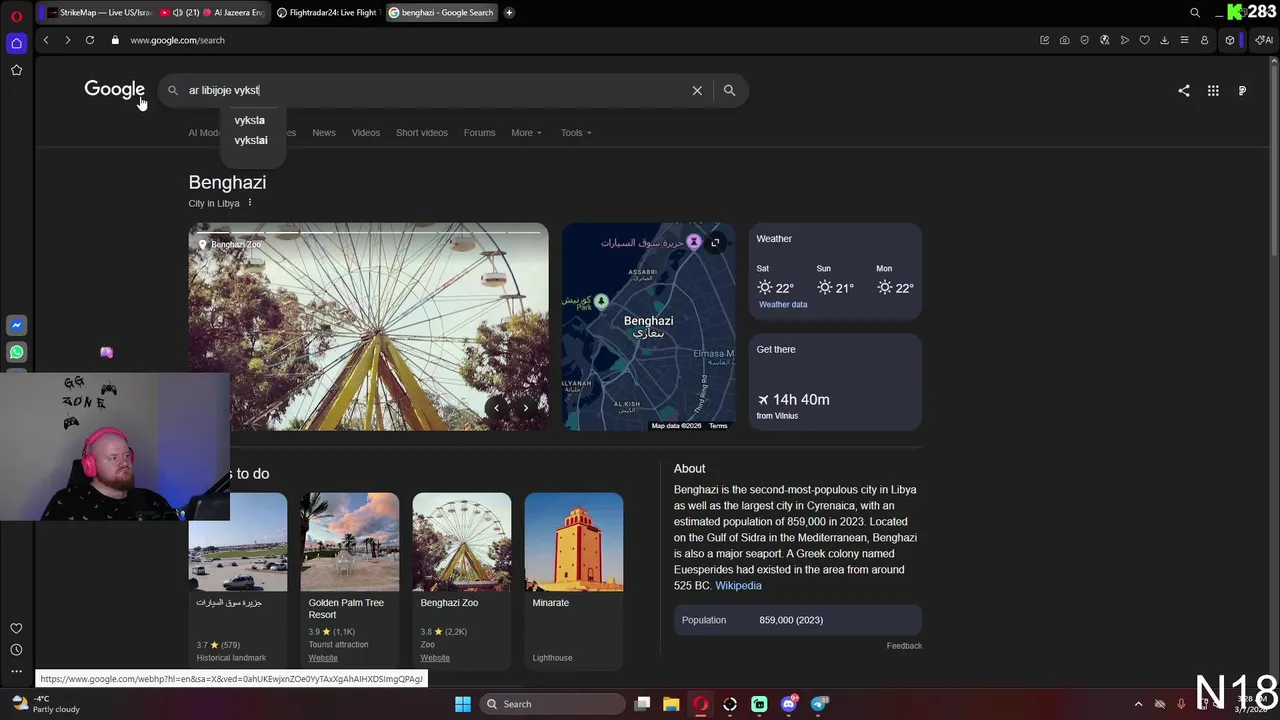1280x720 pixels.
Task: Share the Google results page
Action: [x=1184, y=90]
